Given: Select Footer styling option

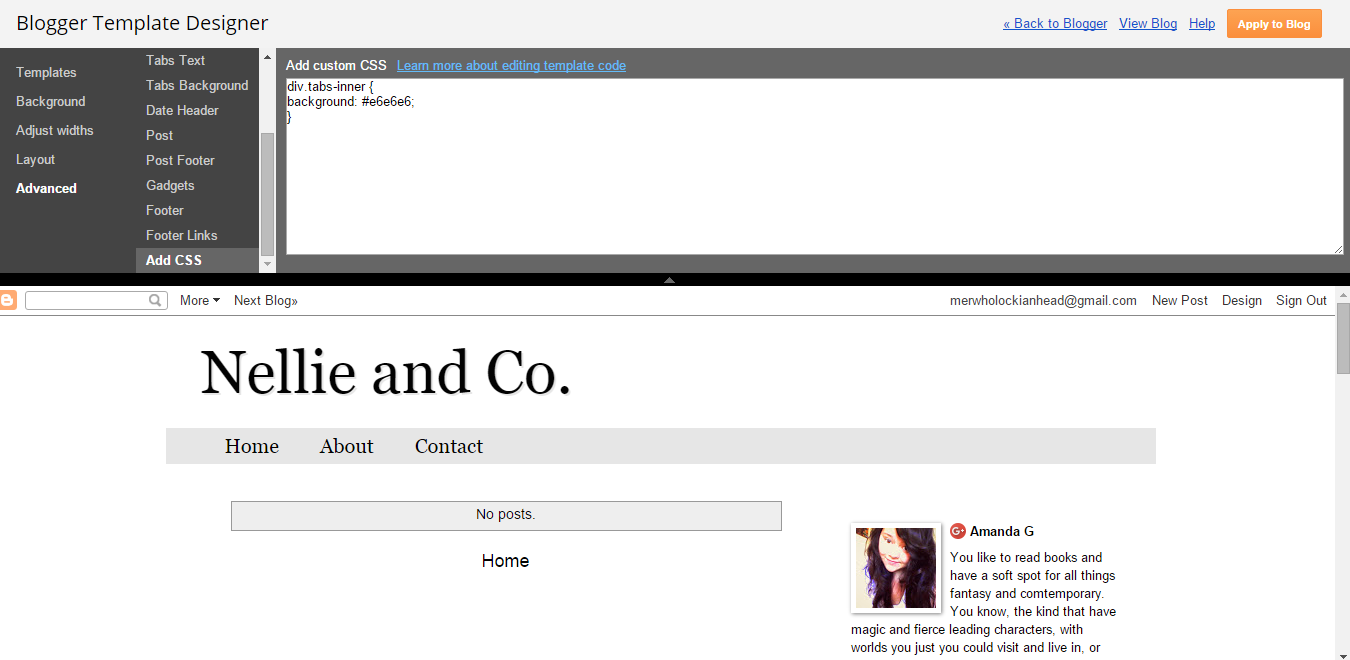Looking at the screenshot, I should [165, 210].
